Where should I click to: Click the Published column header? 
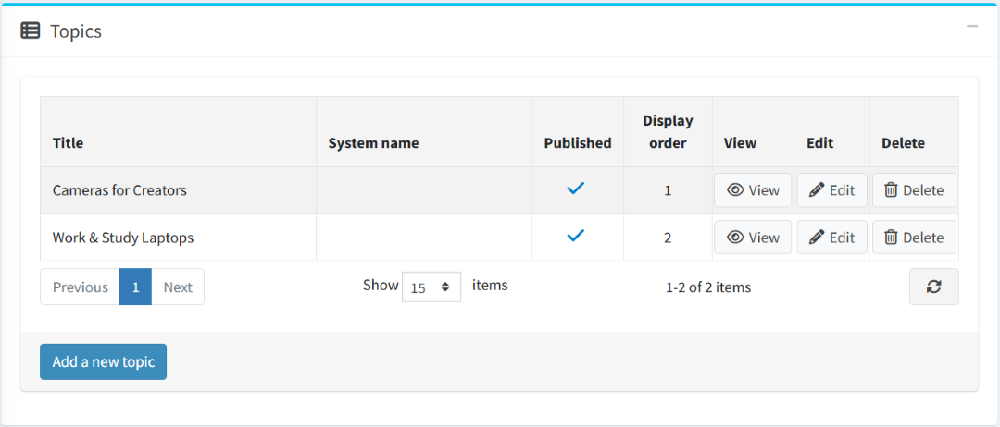click(577, 143)
